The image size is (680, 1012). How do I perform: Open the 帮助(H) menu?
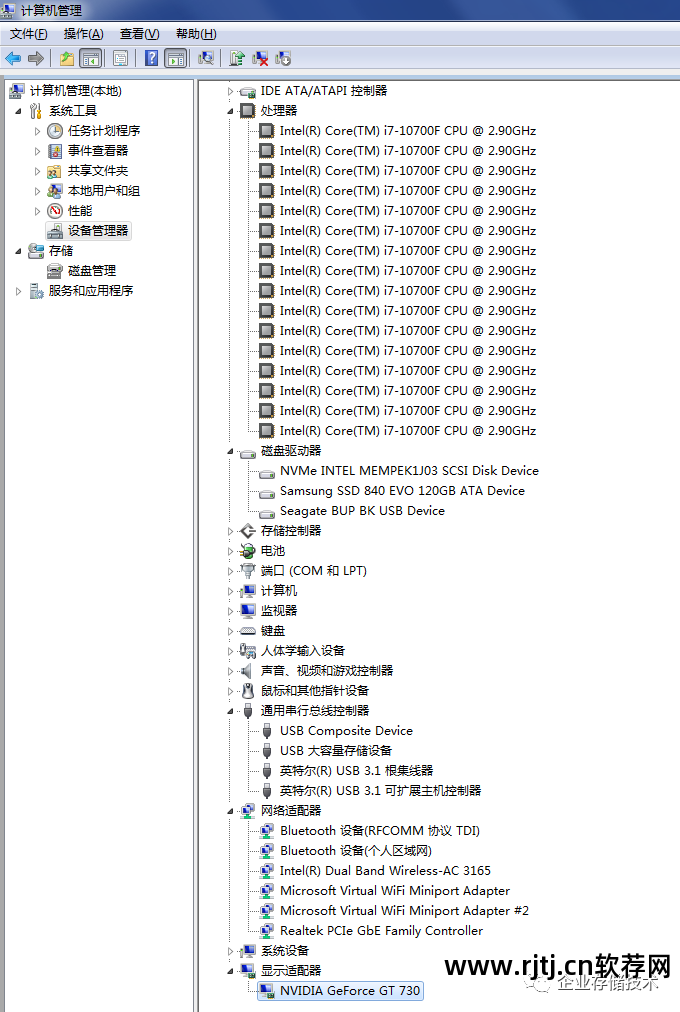[196, 34]
